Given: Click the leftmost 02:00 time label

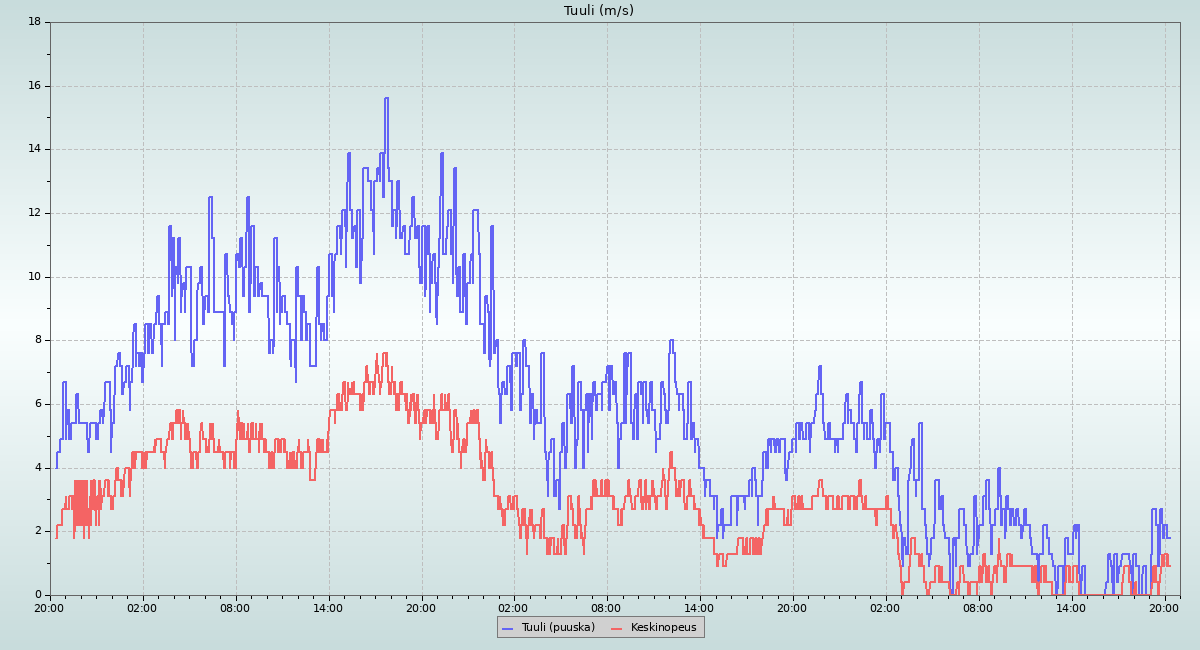Looking at the screenshot, I should tap(142, 607).
